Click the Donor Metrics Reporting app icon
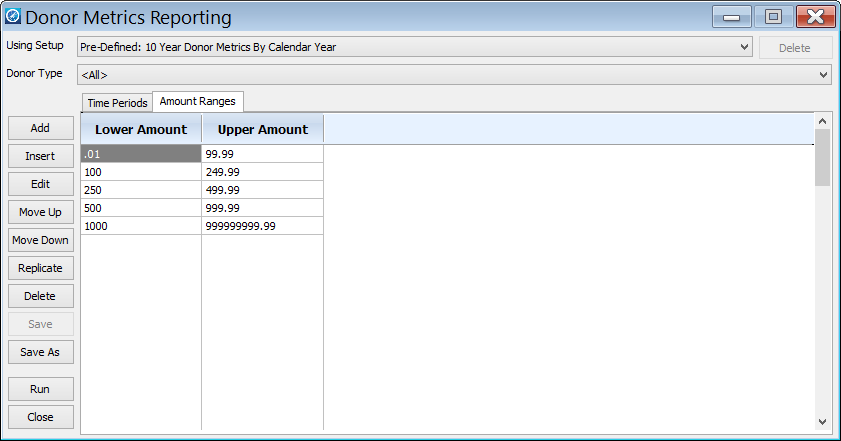 13,17
